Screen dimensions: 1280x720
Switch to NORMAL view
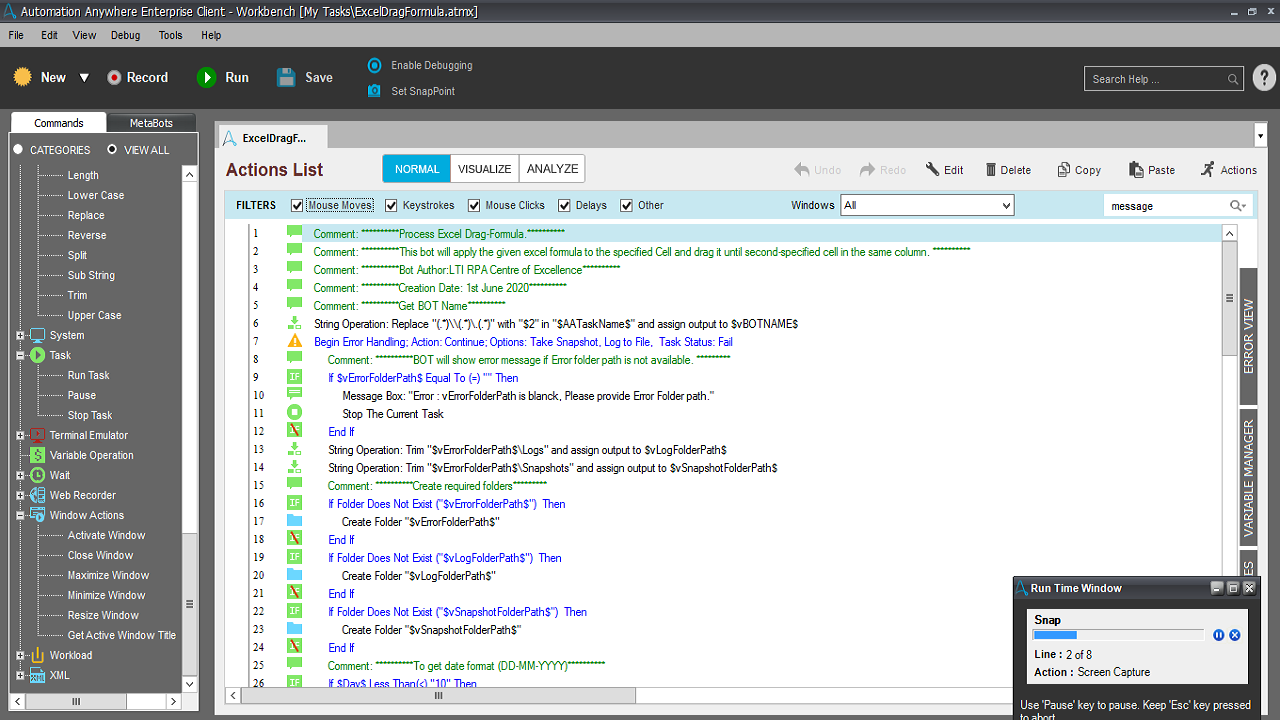point(417,169)
